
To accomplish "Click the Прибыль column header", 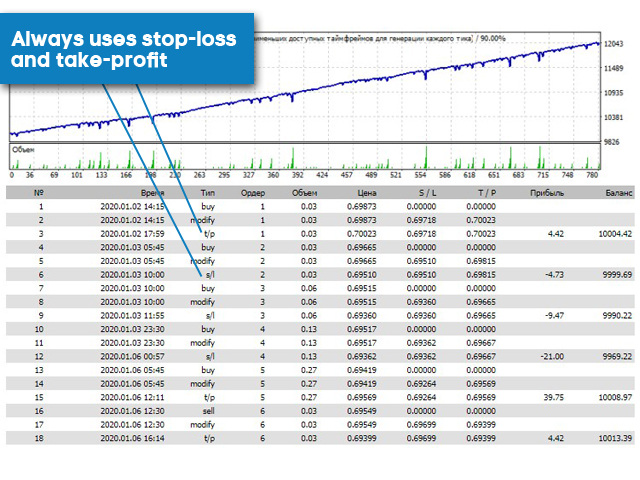I will (547, 193).
